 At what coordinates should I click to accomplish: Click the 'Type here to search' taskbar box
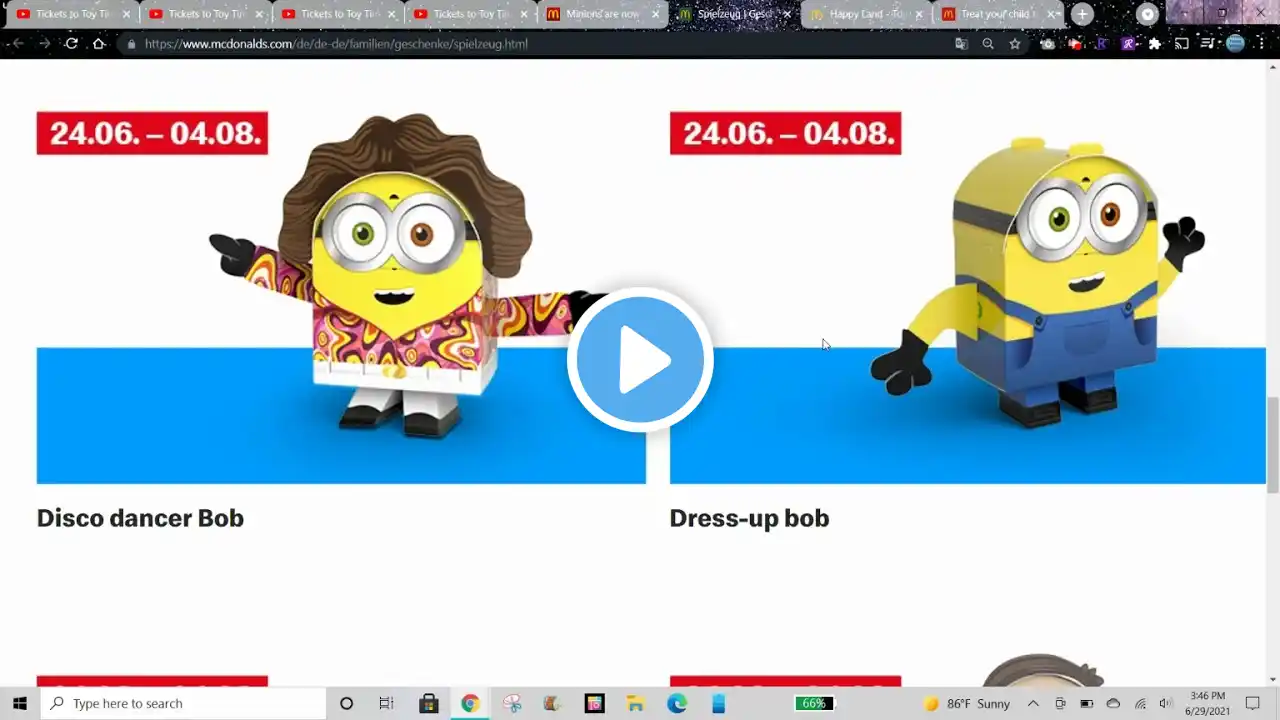pyautogui.click(x=184, y=703)
